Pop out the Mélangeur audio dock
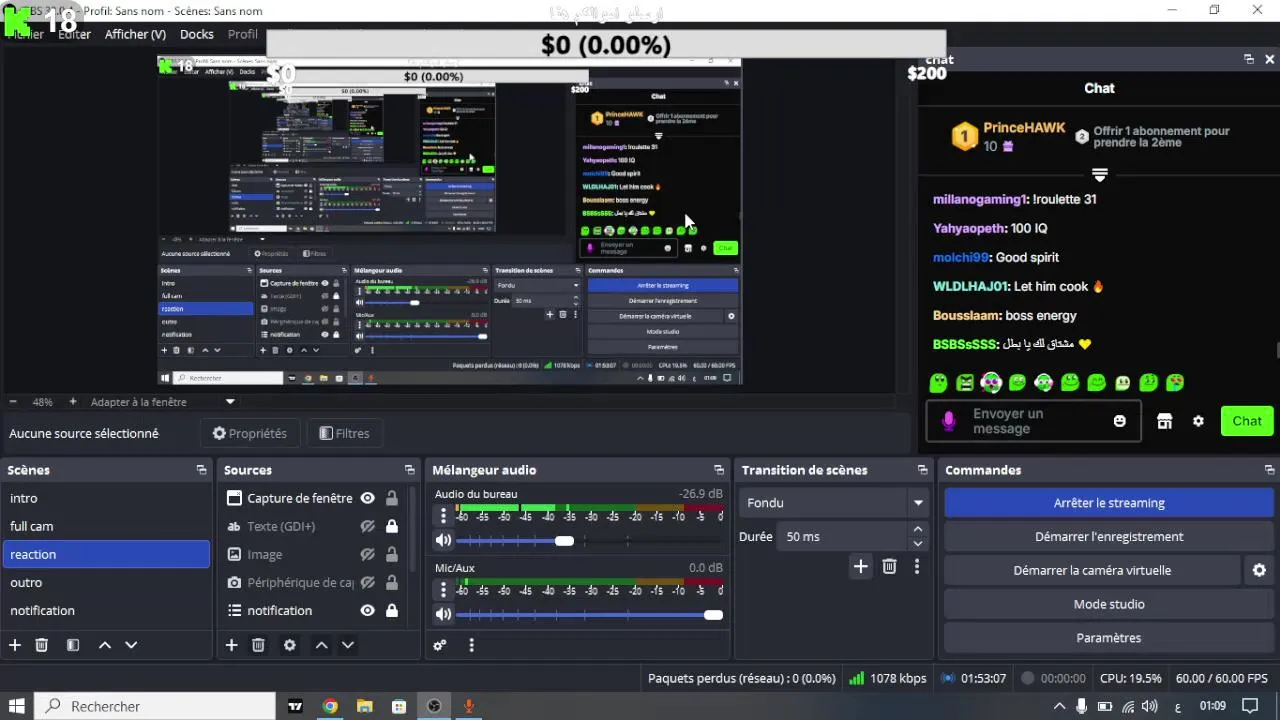 tap(719, 470)
